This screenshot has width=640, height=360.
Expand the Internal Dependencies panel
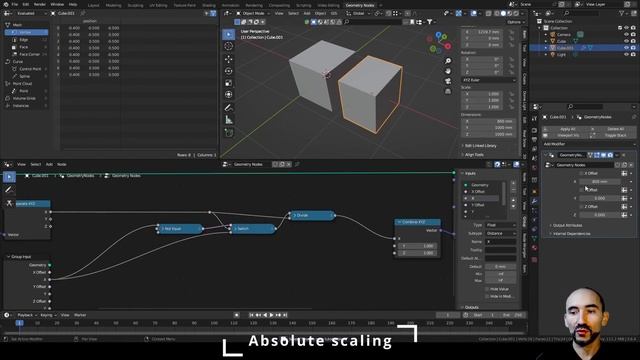[571, 234]
